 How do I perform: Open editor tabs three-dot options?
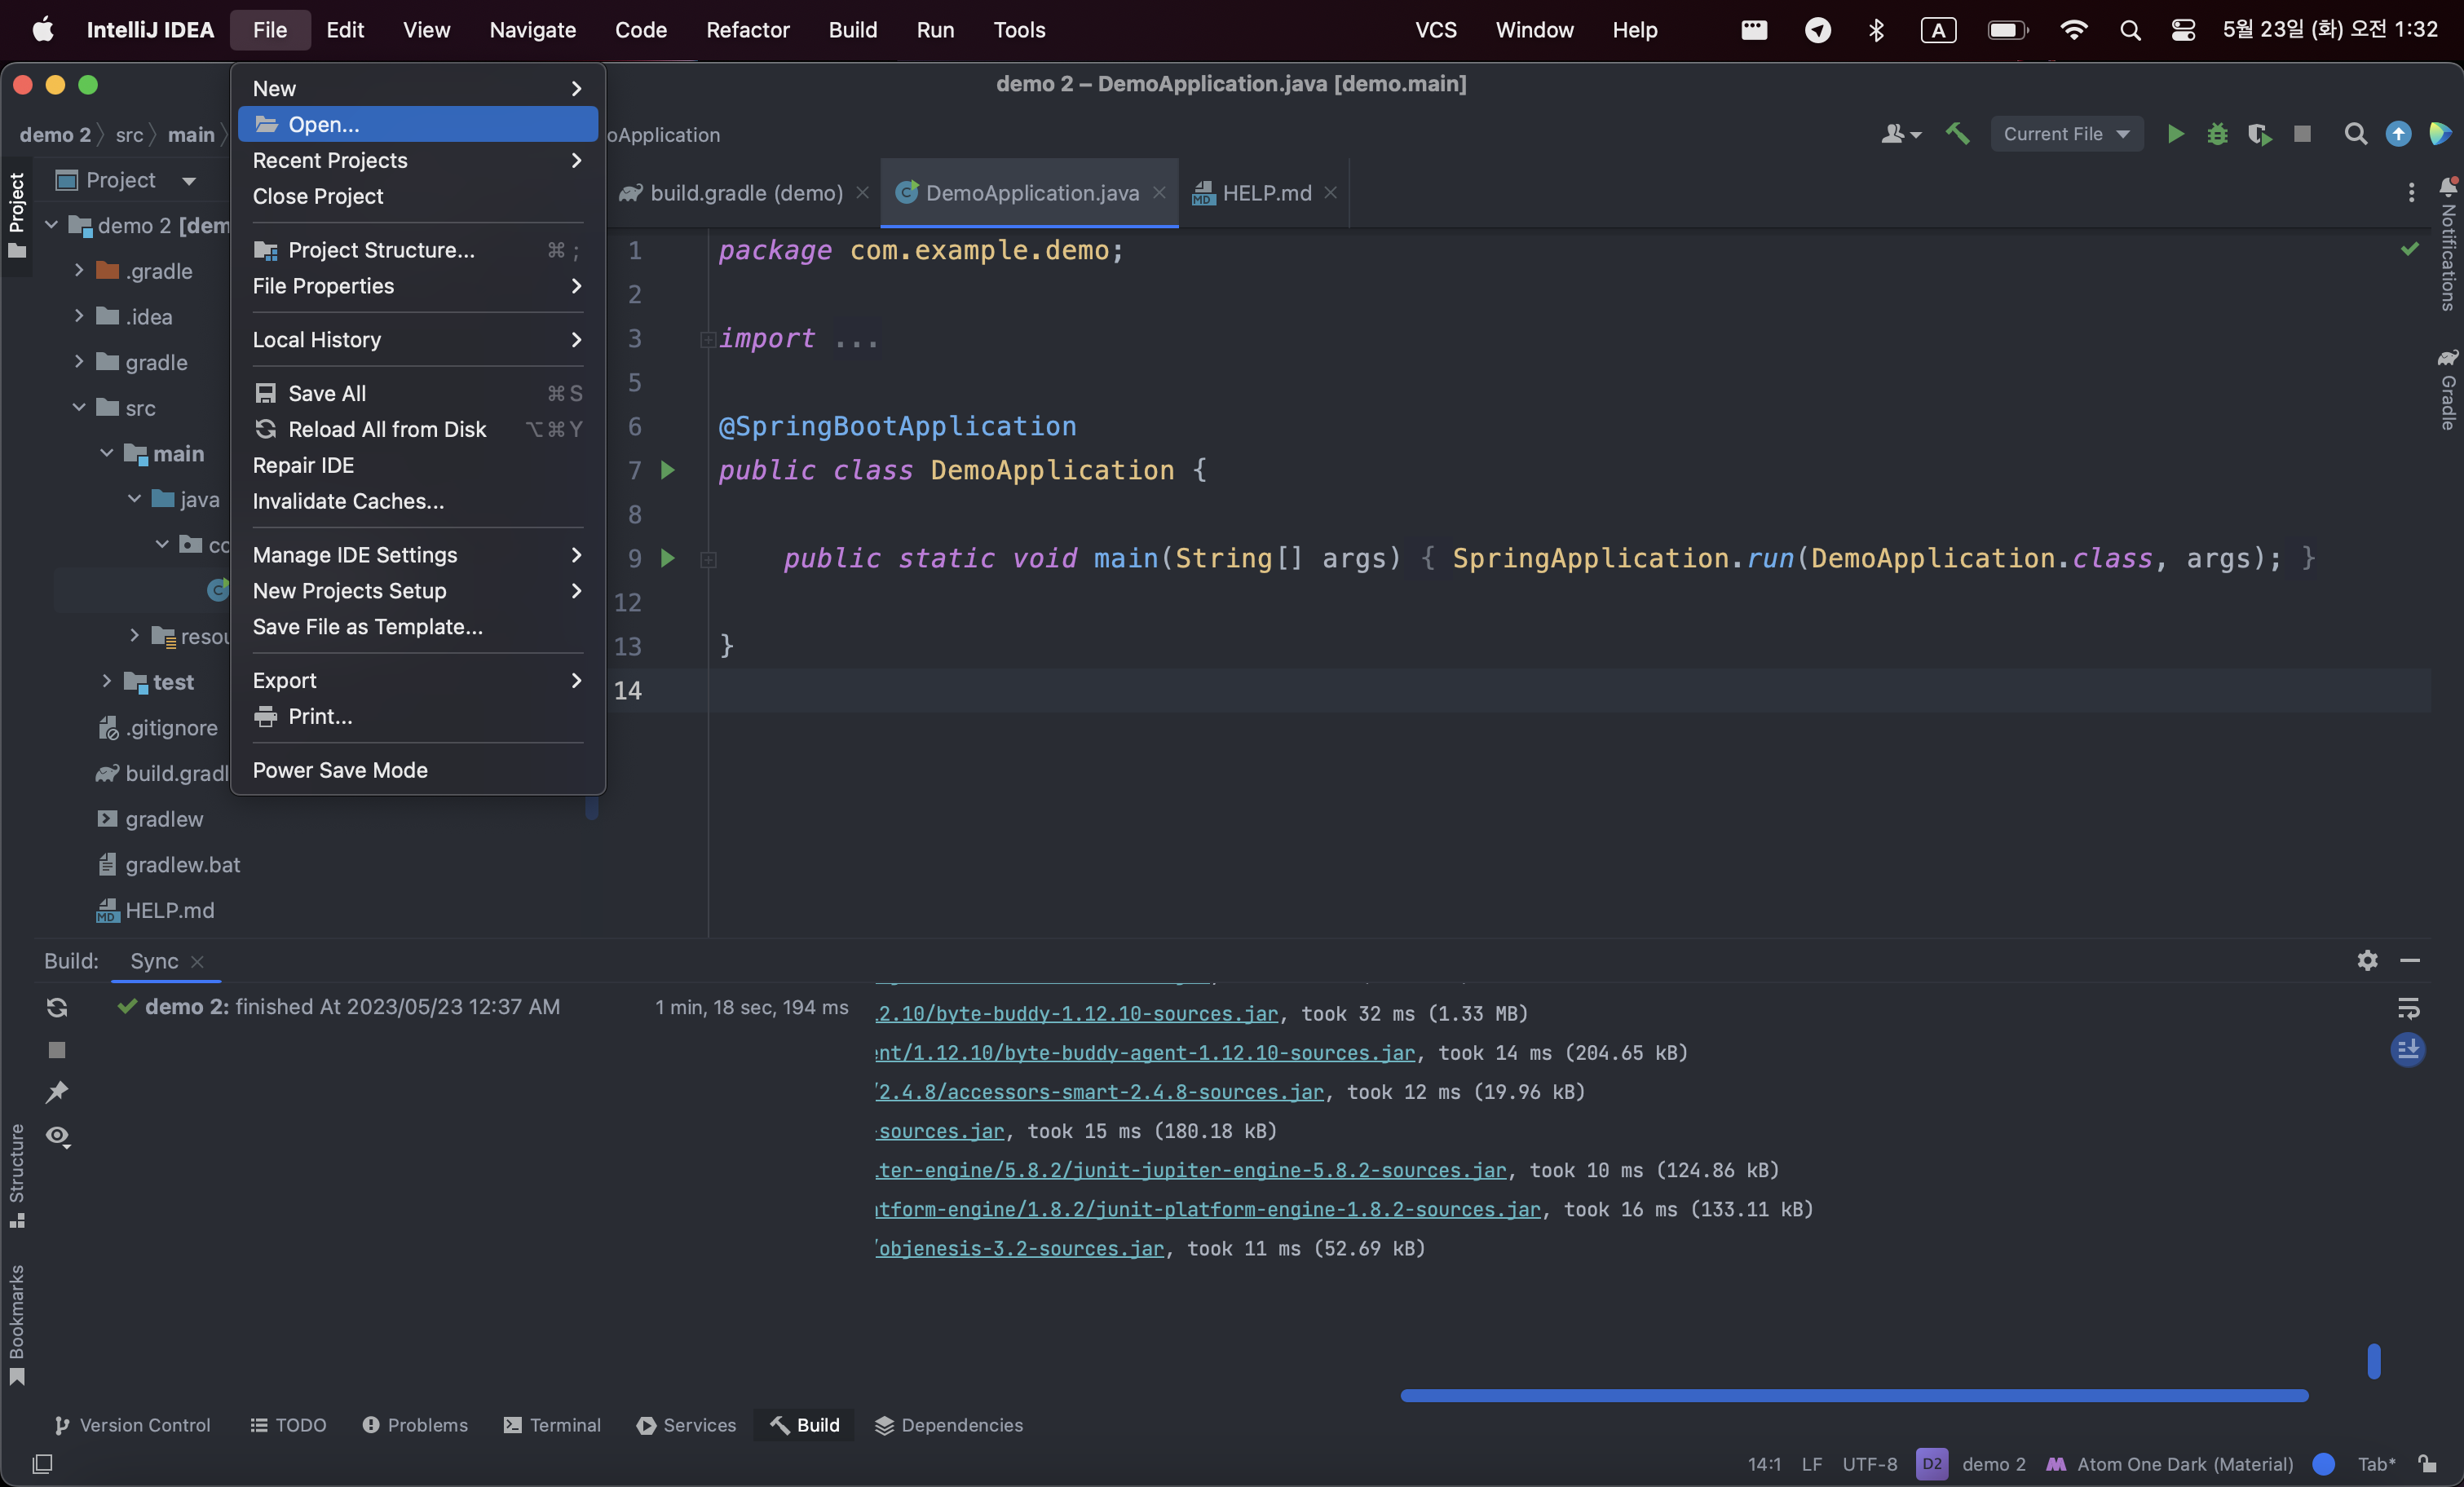coord(2410,192)
